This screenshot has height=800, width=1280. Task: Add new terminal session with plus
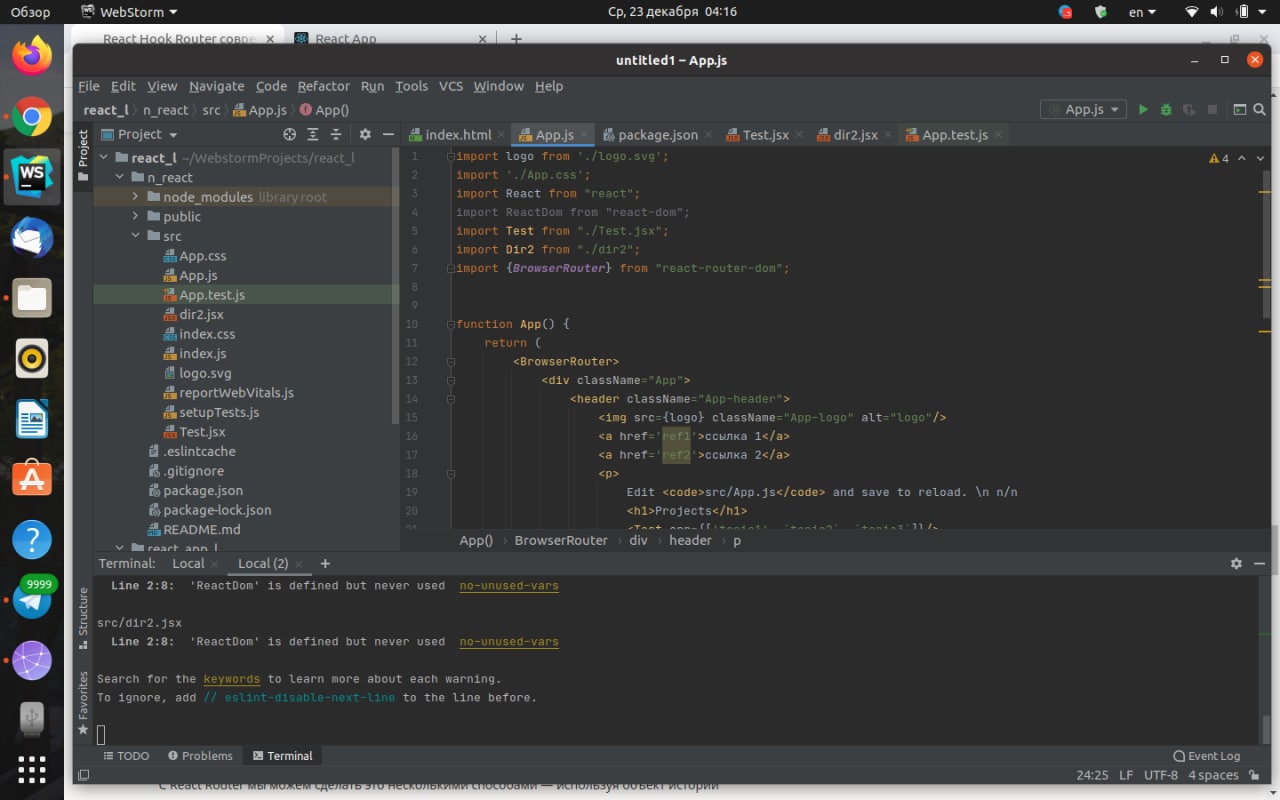pyautogui.click(x=325, y=564)
